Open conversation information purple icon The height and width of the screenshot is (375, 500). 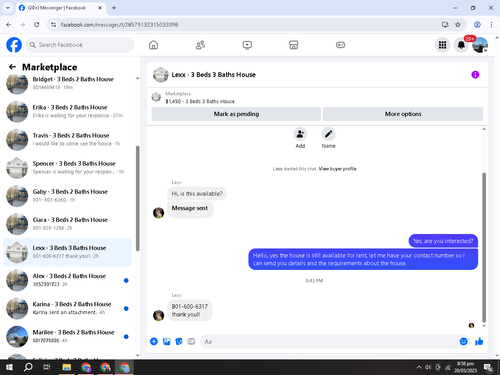(475, 75)
